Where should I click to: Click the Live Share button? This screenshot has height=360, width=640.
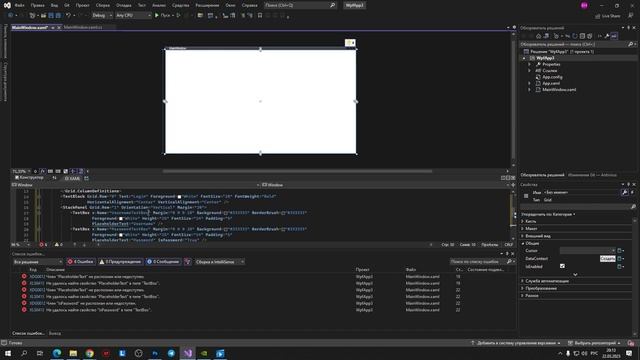[607, 16]
